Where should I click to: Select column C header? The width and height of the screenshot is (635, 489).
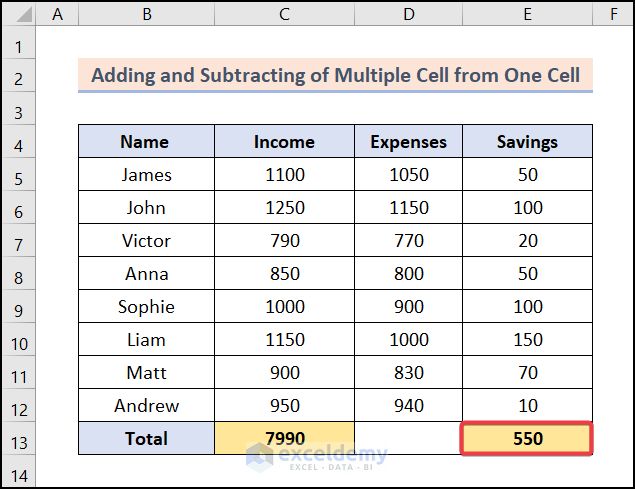(284, 14)
